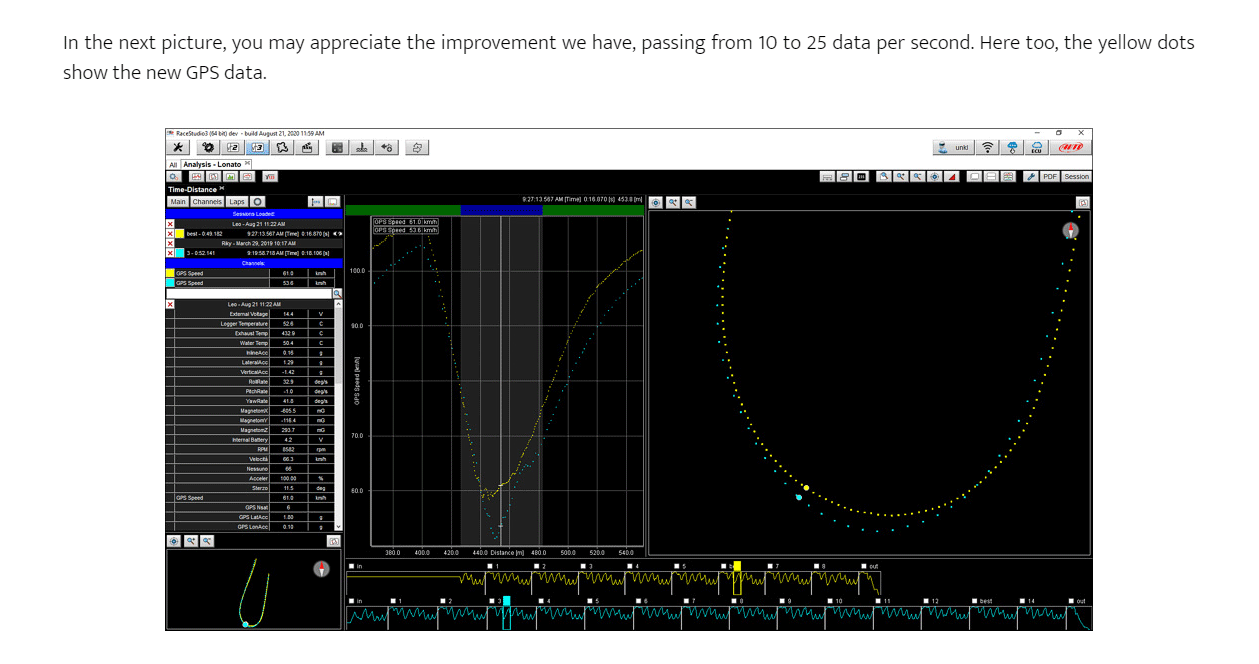
Task: Click the left-right arrows on the best lap row
Action: point(338,234)
